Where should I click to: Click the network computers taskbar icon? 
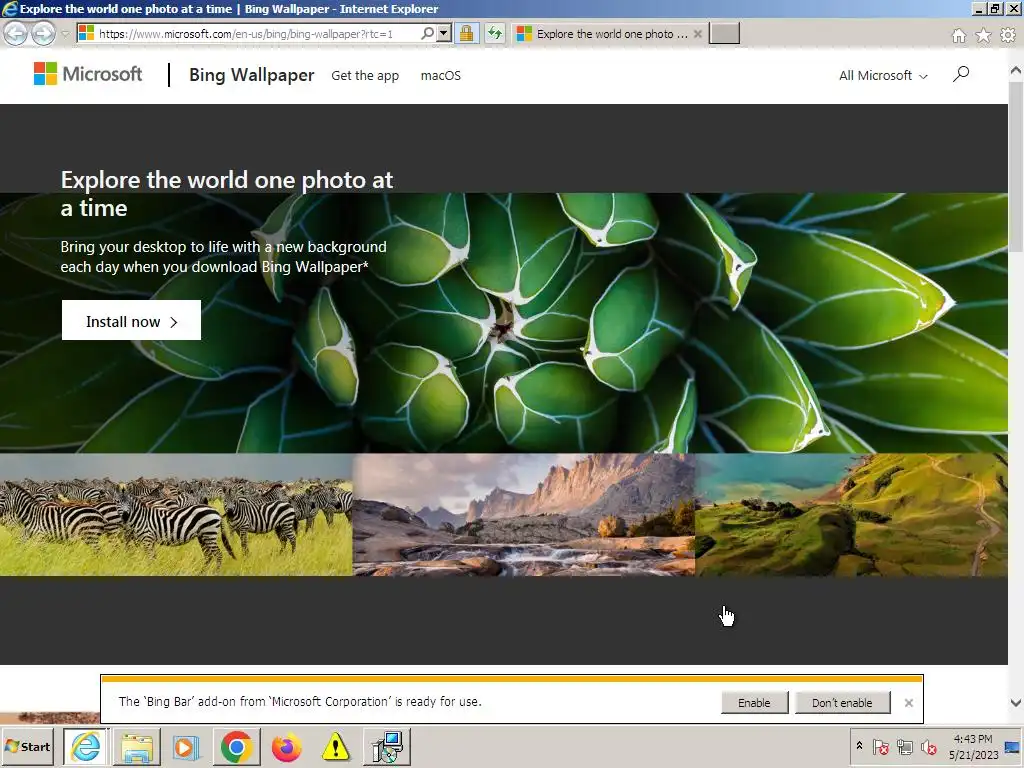pos(387,746)
